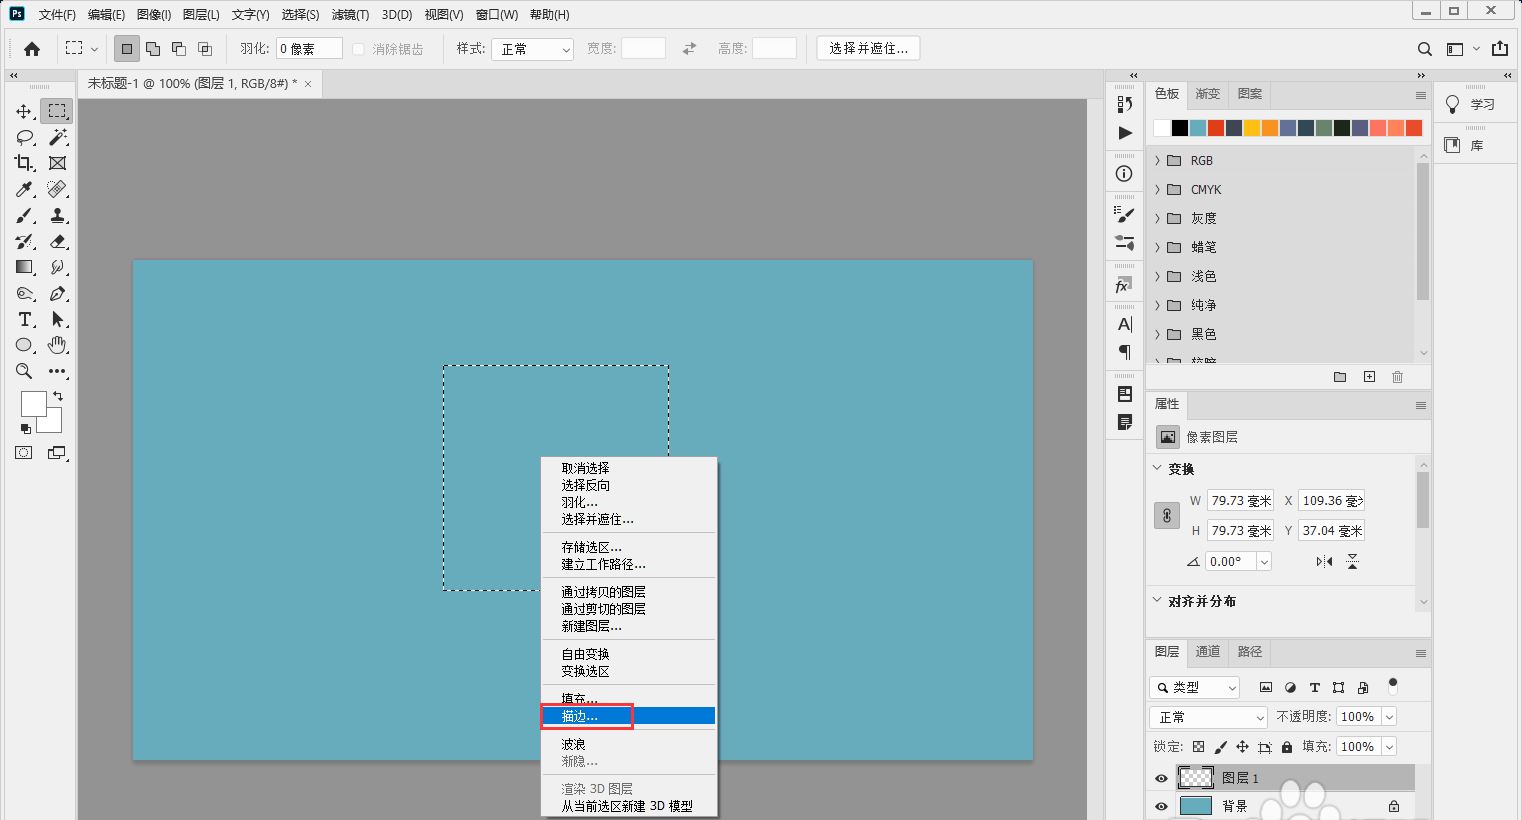This screenshot has height=820, width=1522.
Task: Open the 库 libraries panel button
Action: point(1465,145)
